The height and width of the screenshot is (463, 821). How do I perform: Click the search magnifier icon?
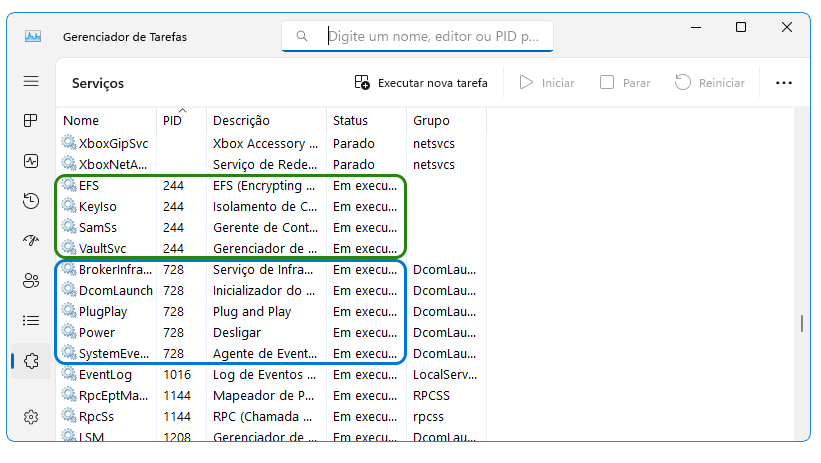tap(302, 36)
